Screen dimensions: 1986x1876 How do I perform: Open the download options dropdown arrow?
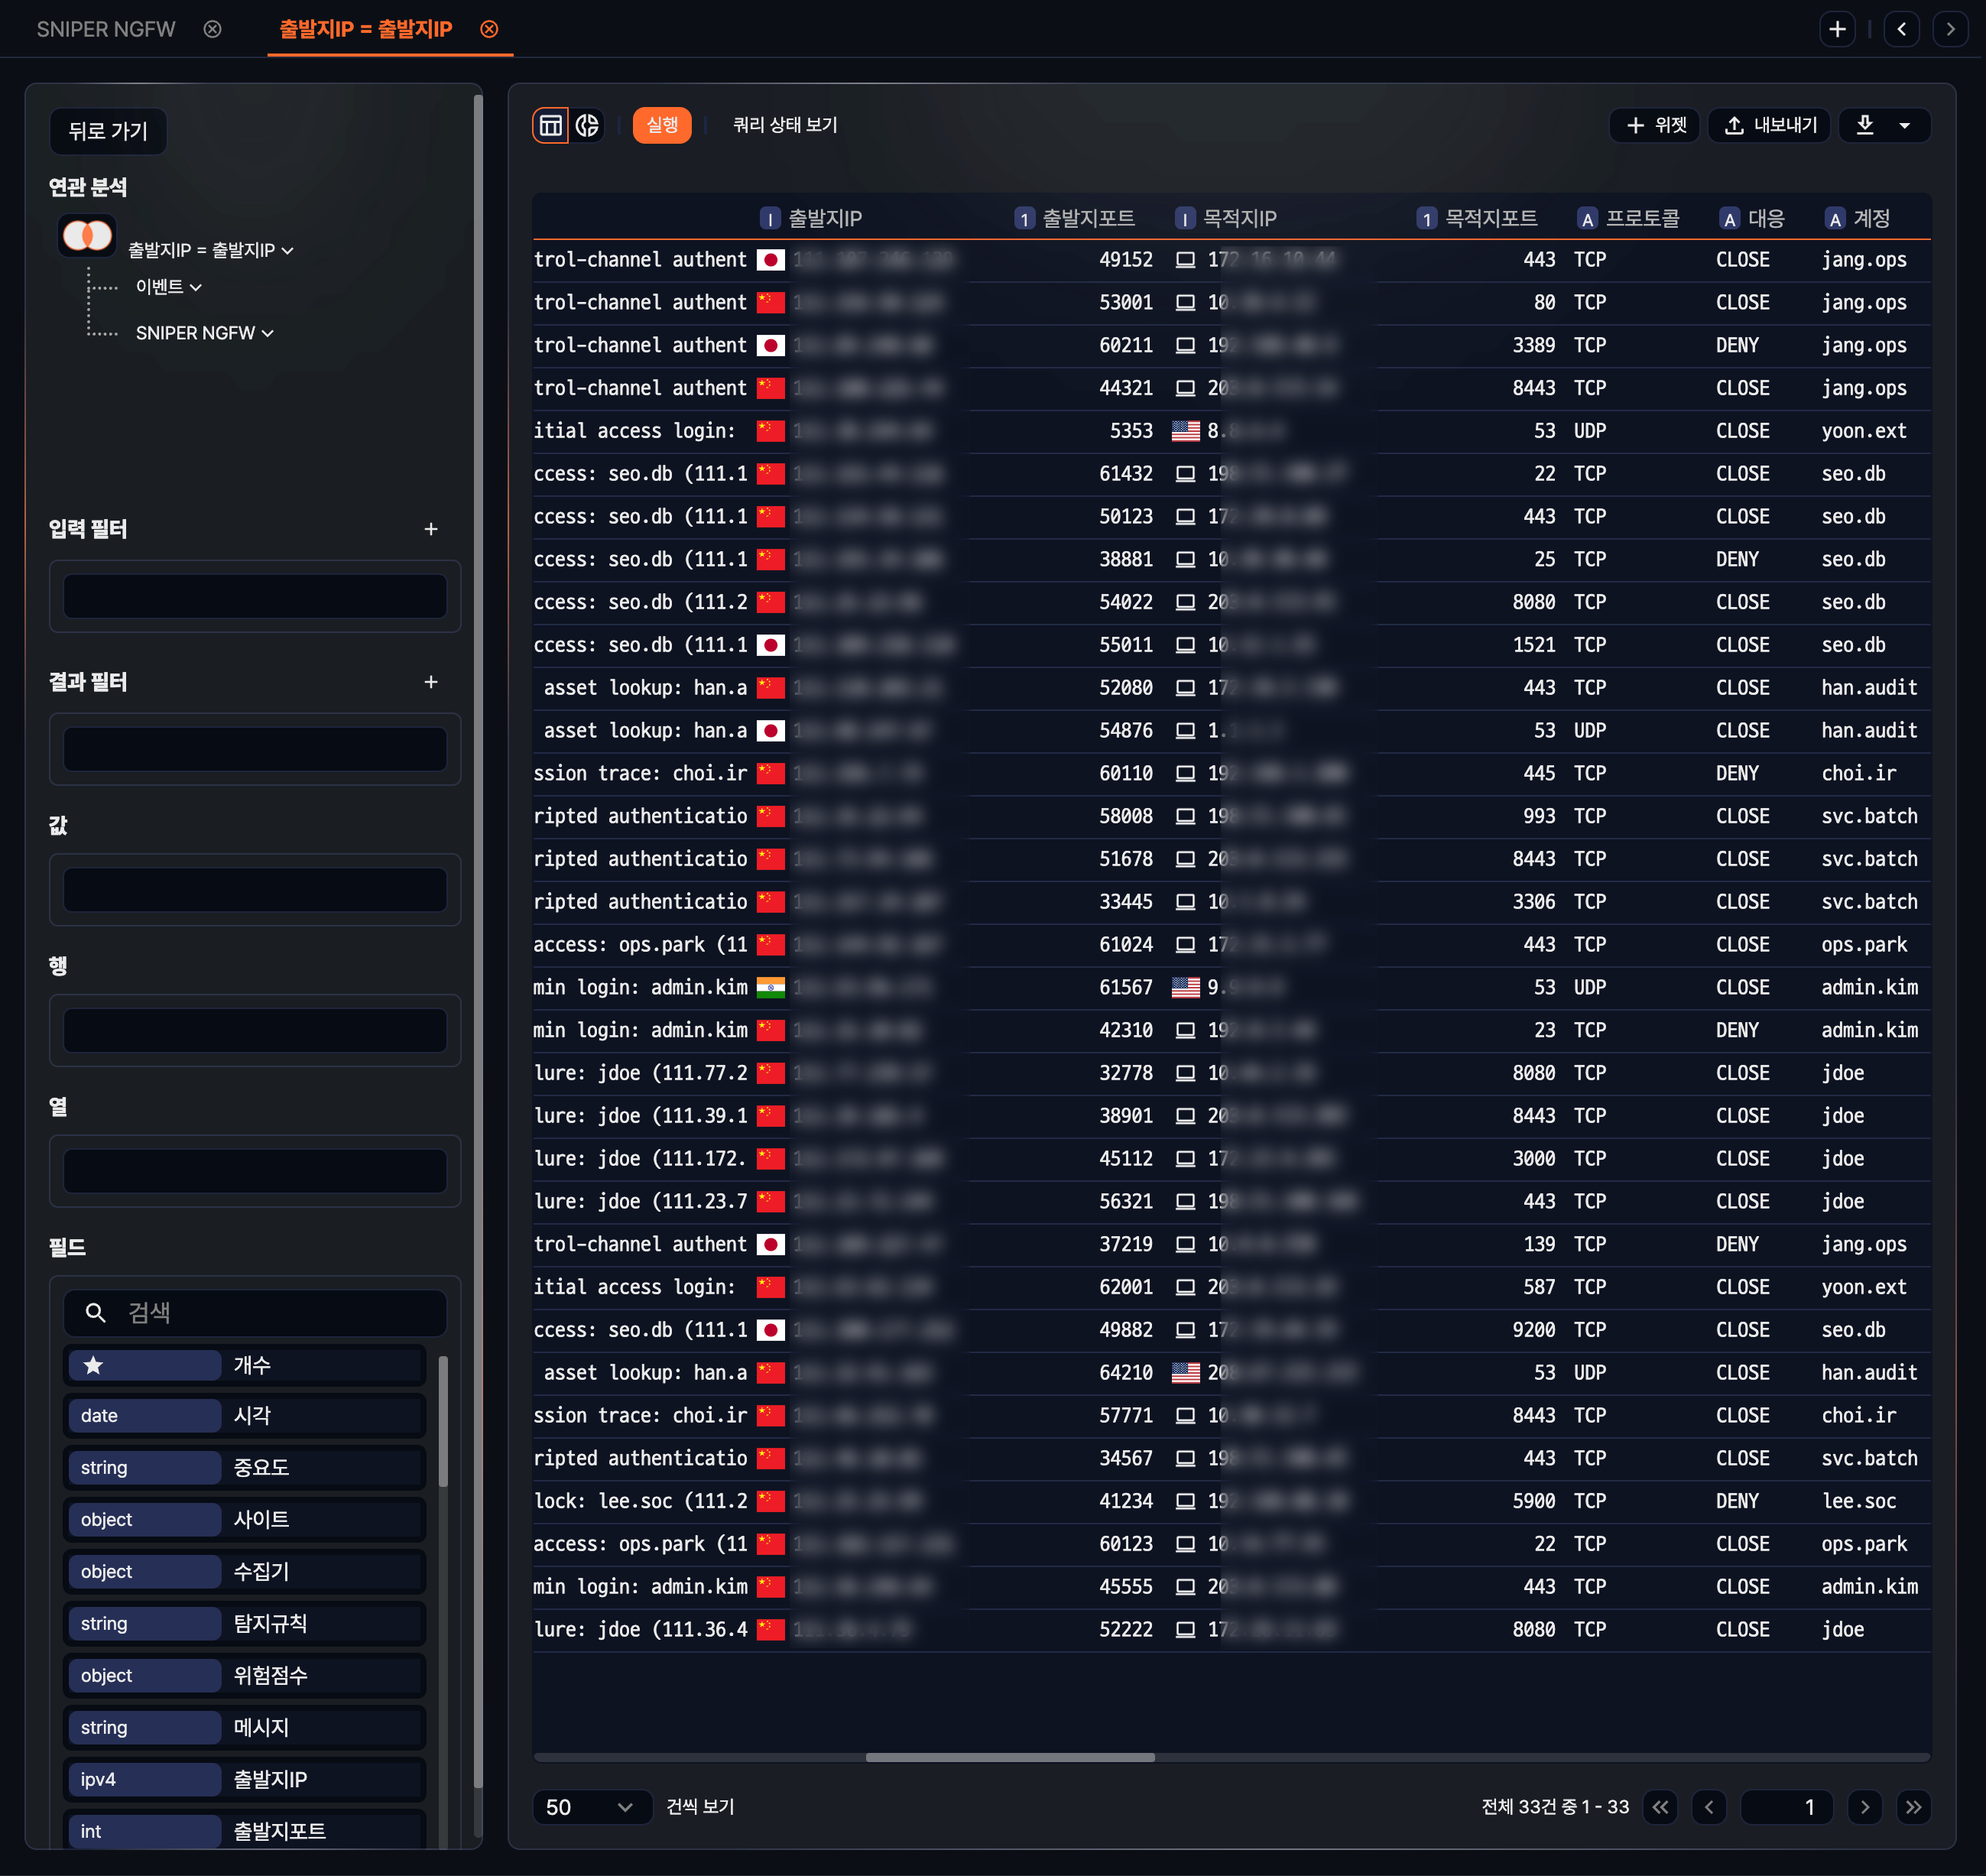pyautogui.click(x=1905, y=125)
